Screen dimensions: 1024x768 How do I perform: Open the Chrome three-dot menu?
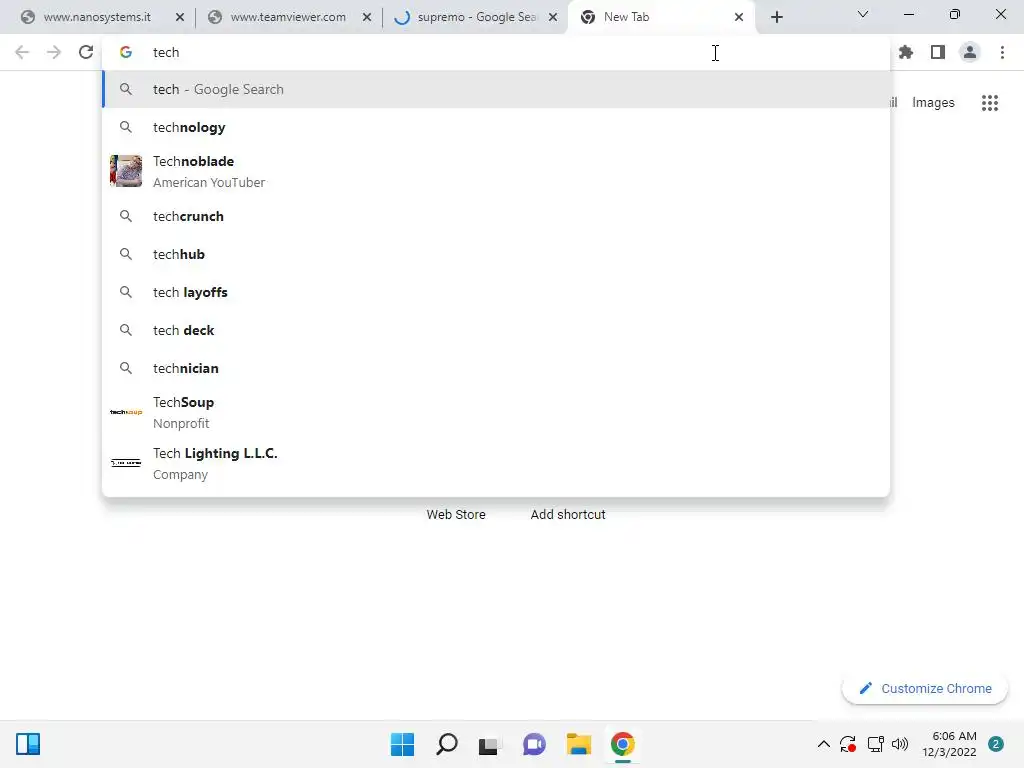click(x=1002, y=52)
